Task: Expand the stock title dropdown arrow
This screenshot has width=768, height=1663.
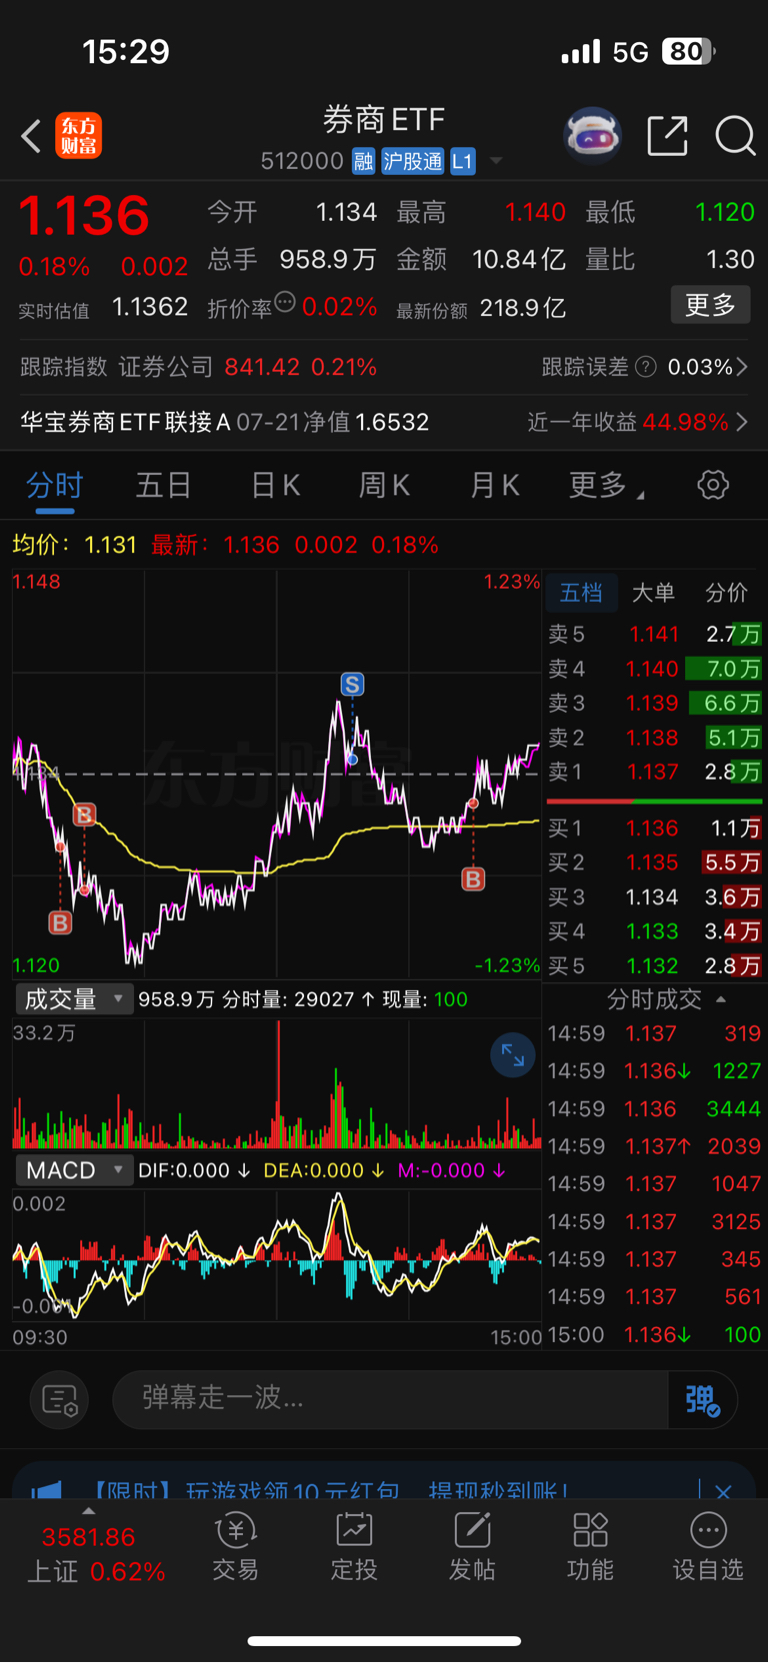Action: click(496, 162)
